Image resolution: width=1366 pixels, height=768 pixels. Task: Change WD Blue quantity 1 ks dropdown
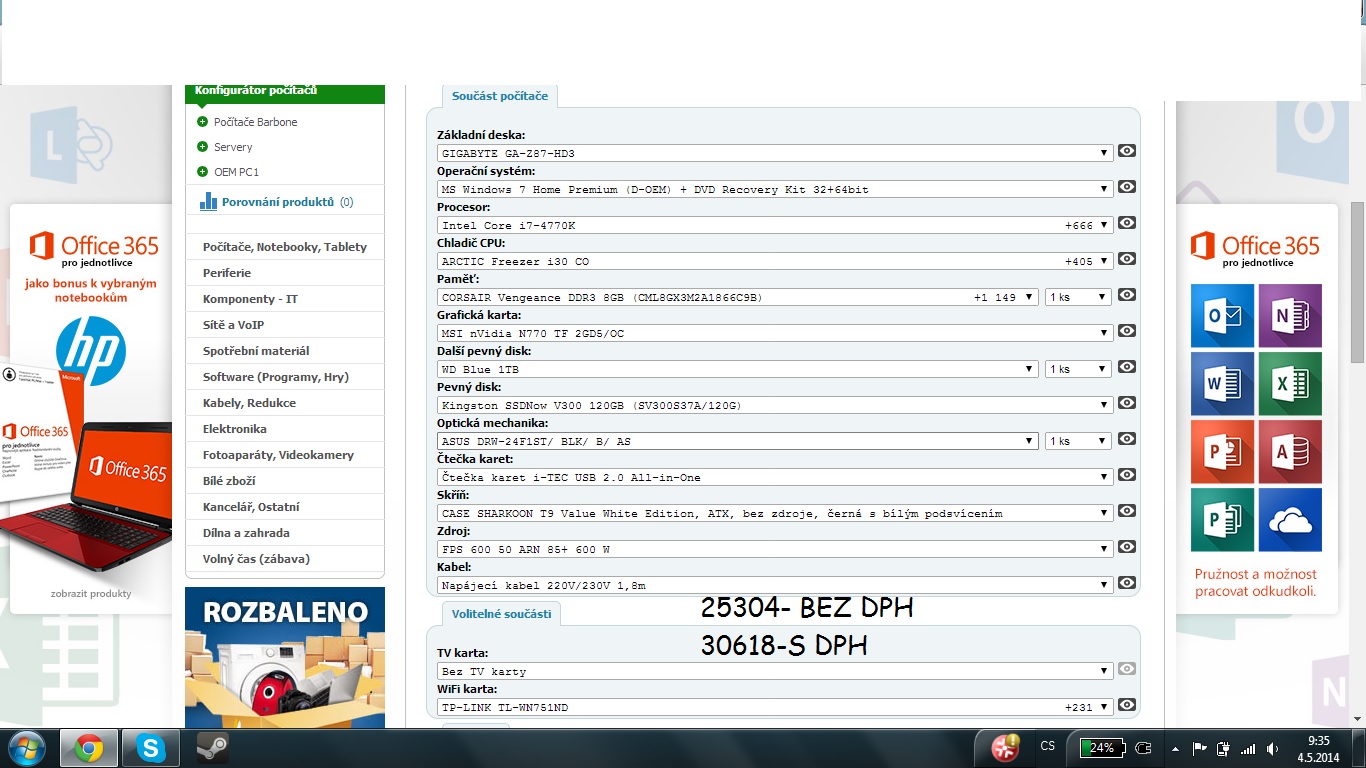coord(1078,369)
